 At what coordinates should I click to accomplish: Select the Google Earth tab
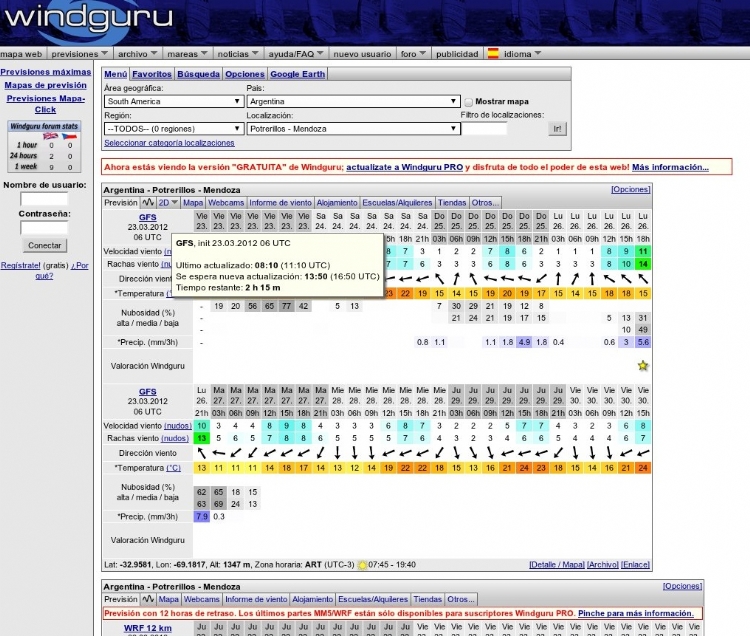click(x=298, y=74)
